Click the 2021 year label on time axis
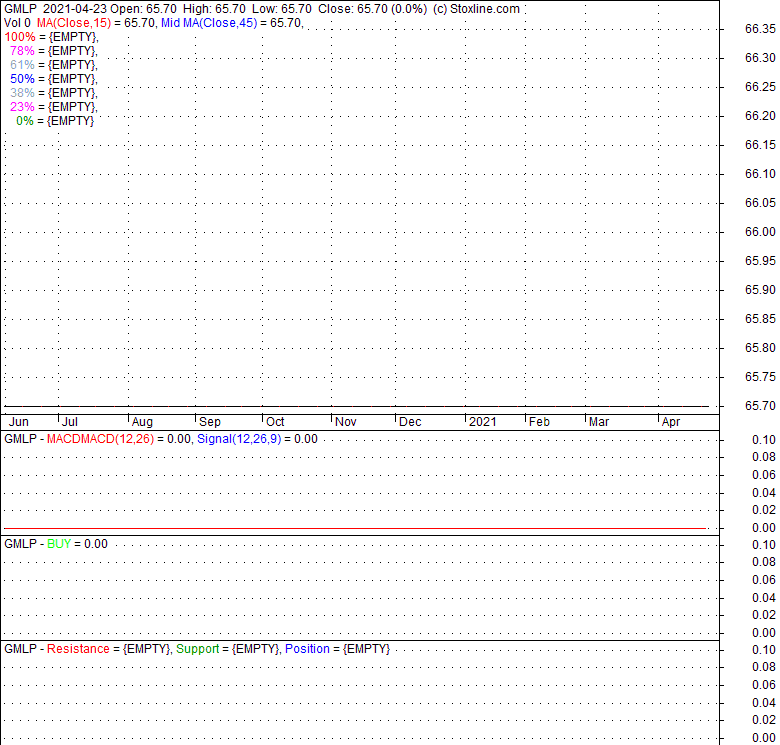The image size is (780, 745). [483, 422]
